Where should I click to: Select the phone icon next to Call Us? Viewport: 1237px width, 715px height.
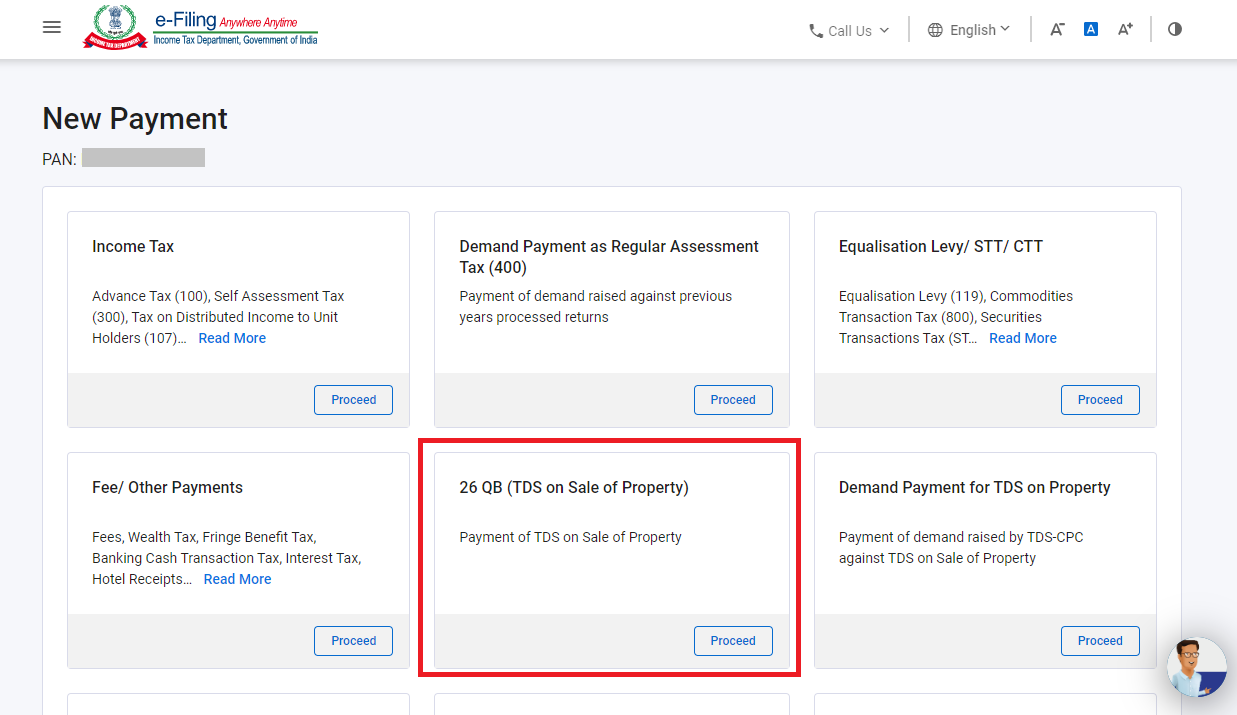816,30
